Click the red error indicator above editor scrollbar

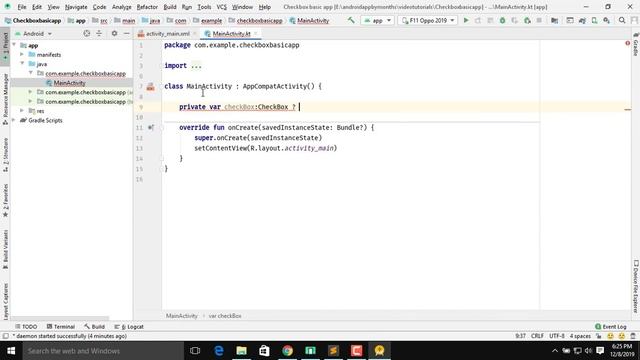click(x=627, y=43)
